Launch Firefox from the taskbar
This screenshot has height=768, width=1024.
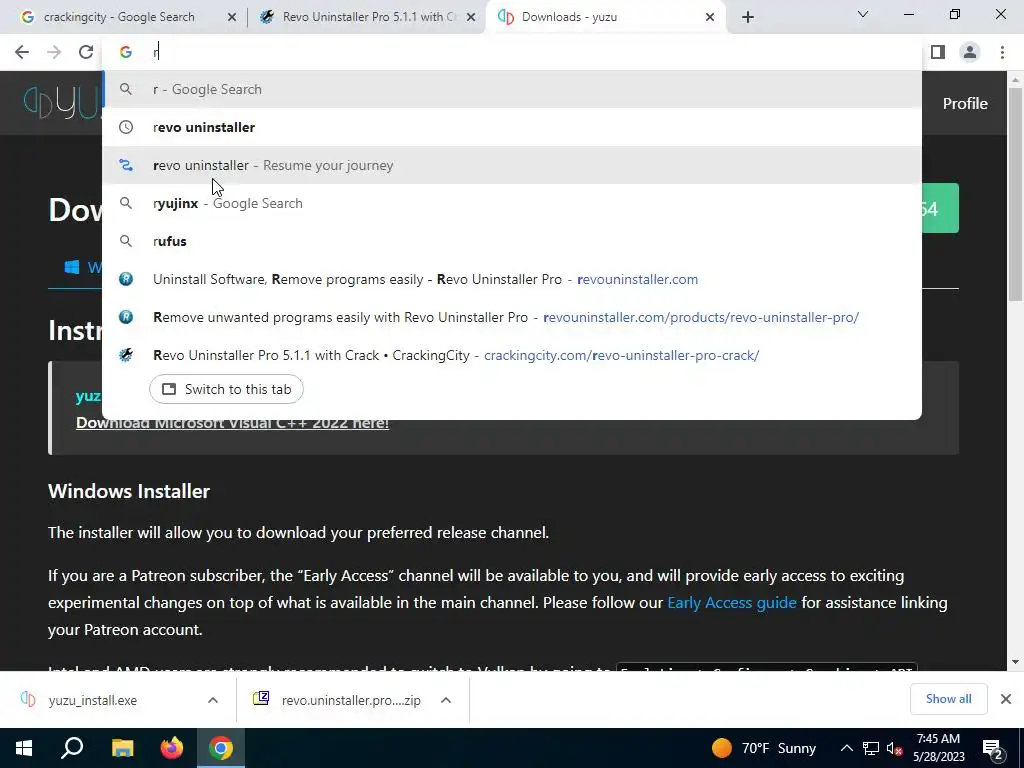click(x=172, y=748)
